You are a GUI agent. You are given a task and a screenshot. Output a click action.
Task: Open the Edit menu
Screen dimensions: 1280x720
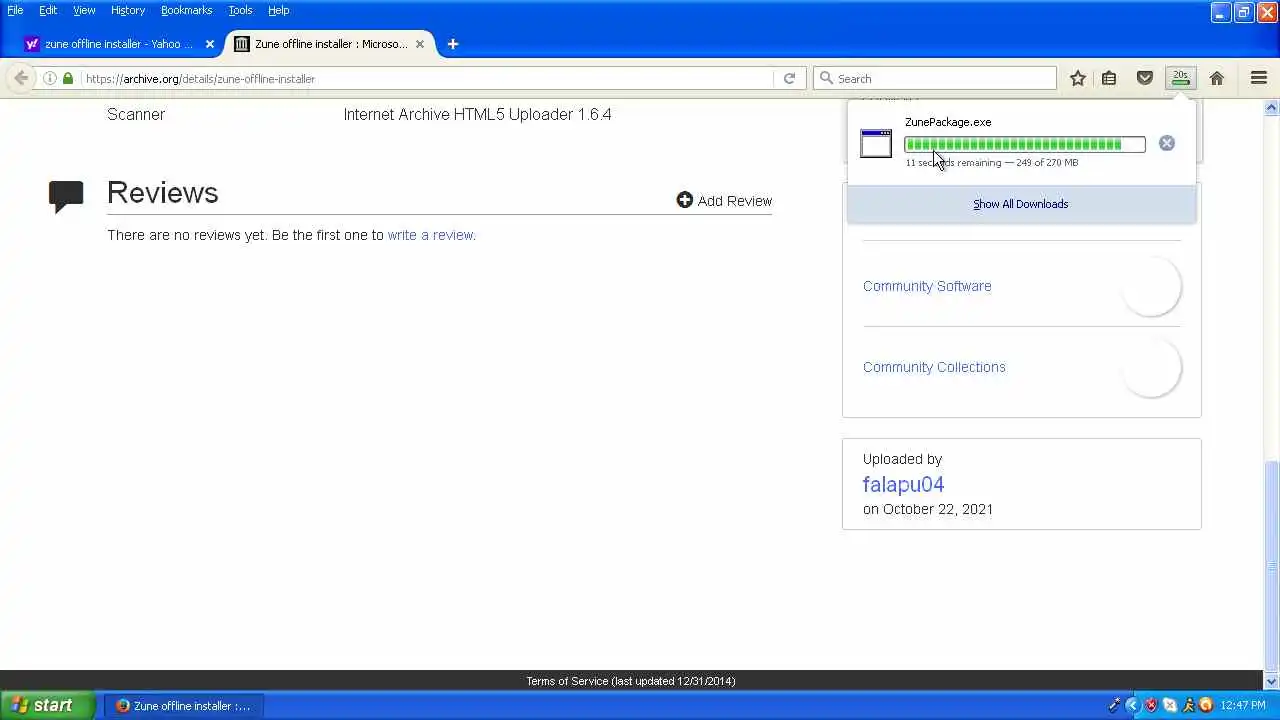point(48,10)
